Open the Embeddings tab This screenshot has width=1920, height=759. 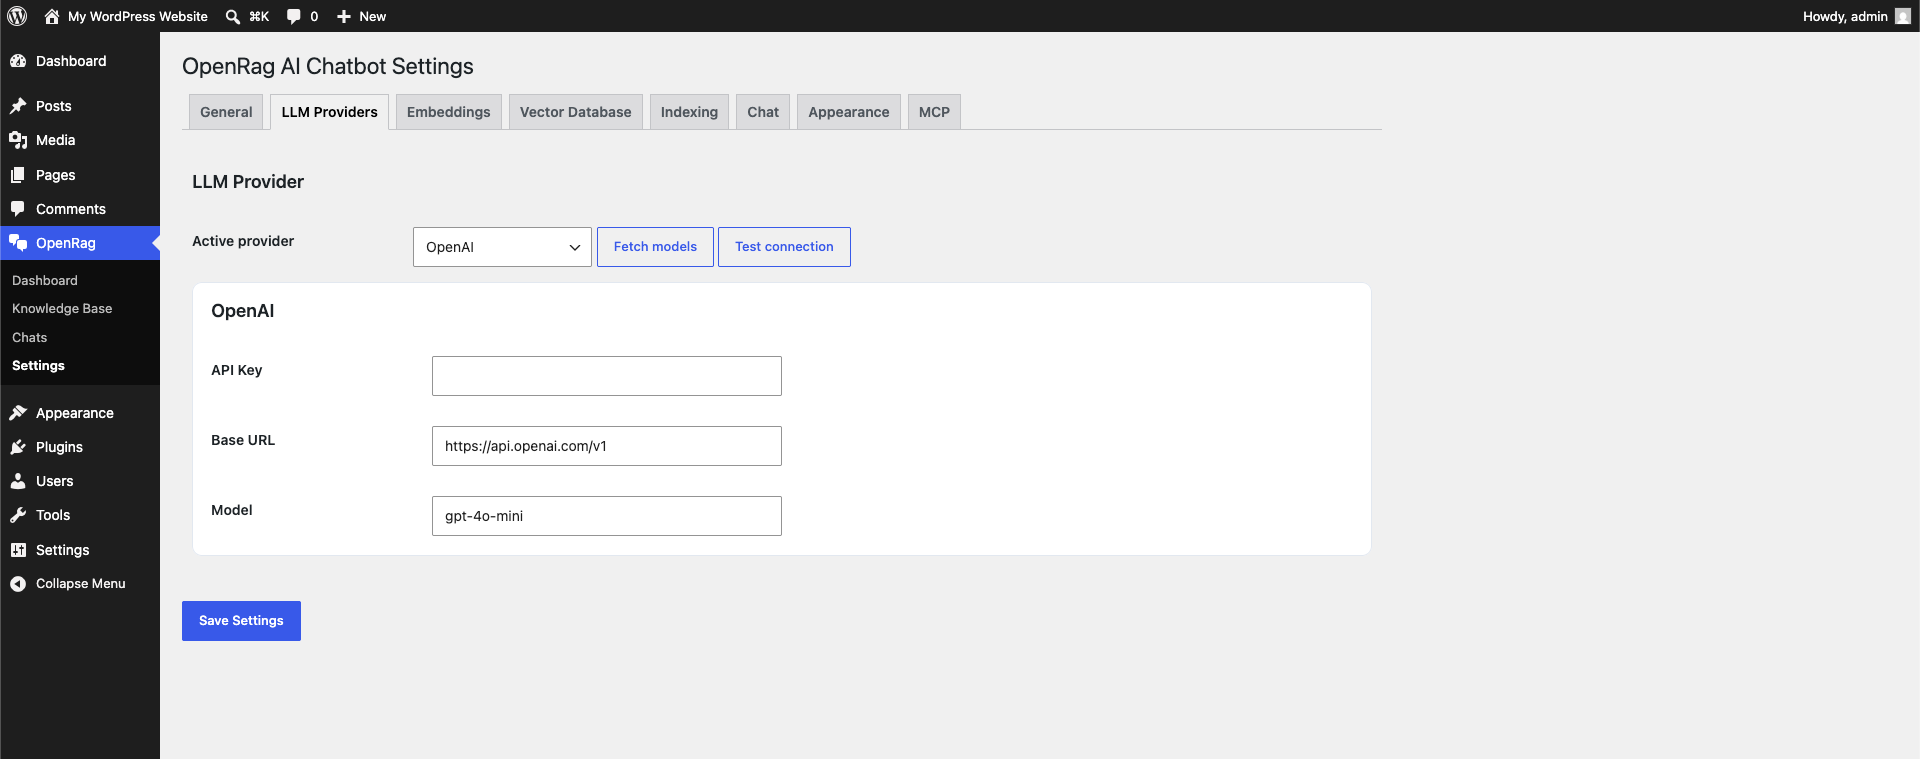coord(448,112)
